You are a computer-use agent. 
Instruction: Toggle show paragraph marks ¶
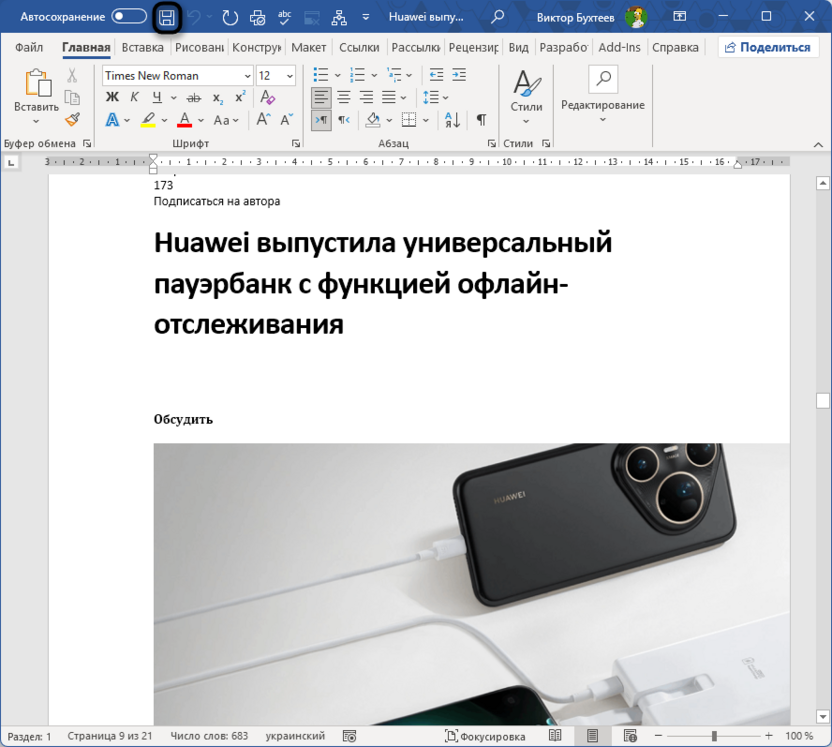tap(481, 120)
